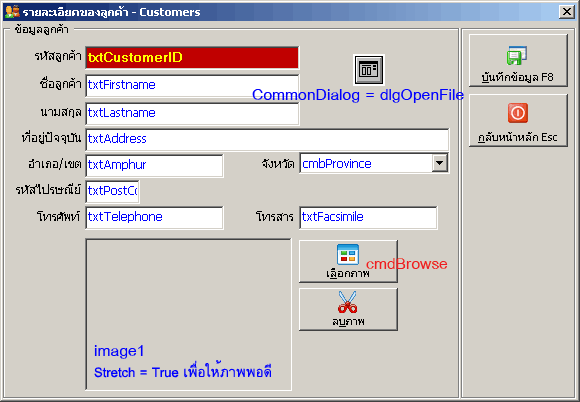Screen dimensions: 580x402
Task: Click the picture browse icon on cmdBrowse
Action: pyautogui.click(x=348, y=254)
